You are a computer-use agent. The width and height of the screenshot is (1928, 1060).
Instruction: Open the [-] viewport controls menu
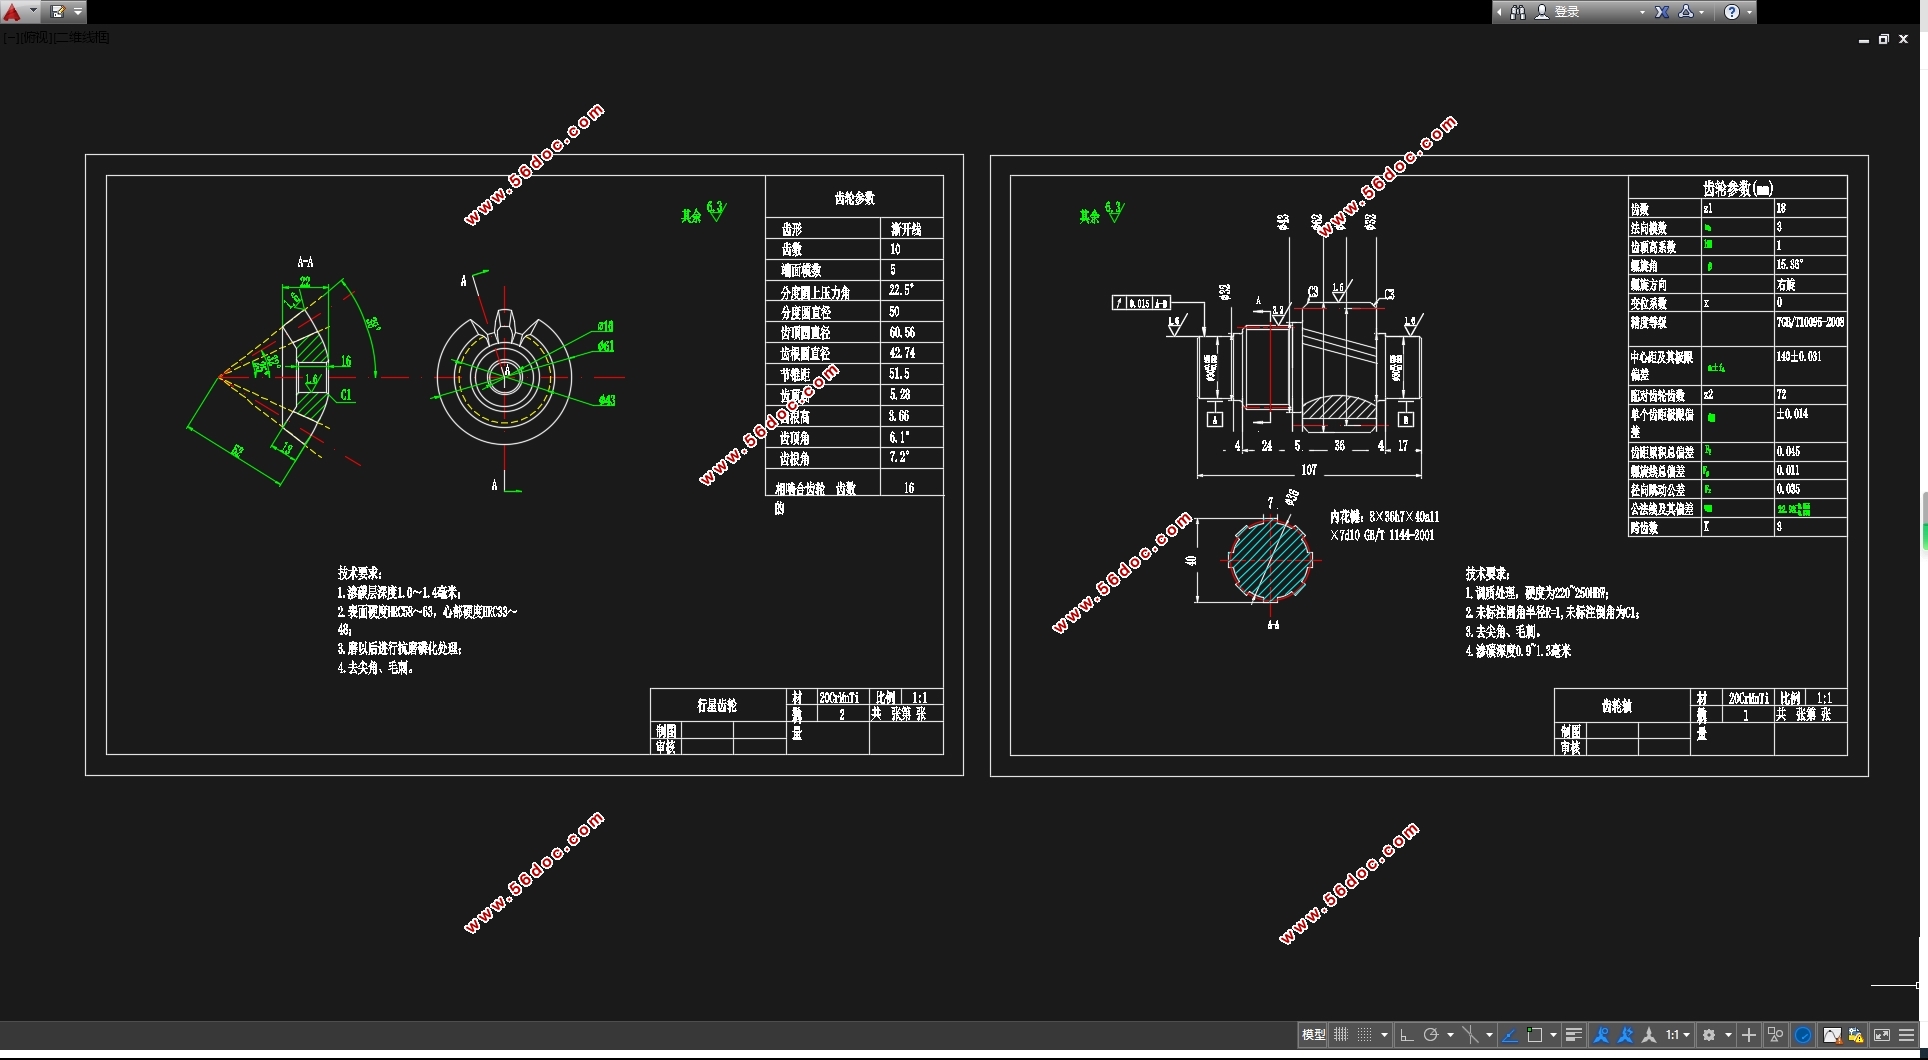tap(10, 37)
